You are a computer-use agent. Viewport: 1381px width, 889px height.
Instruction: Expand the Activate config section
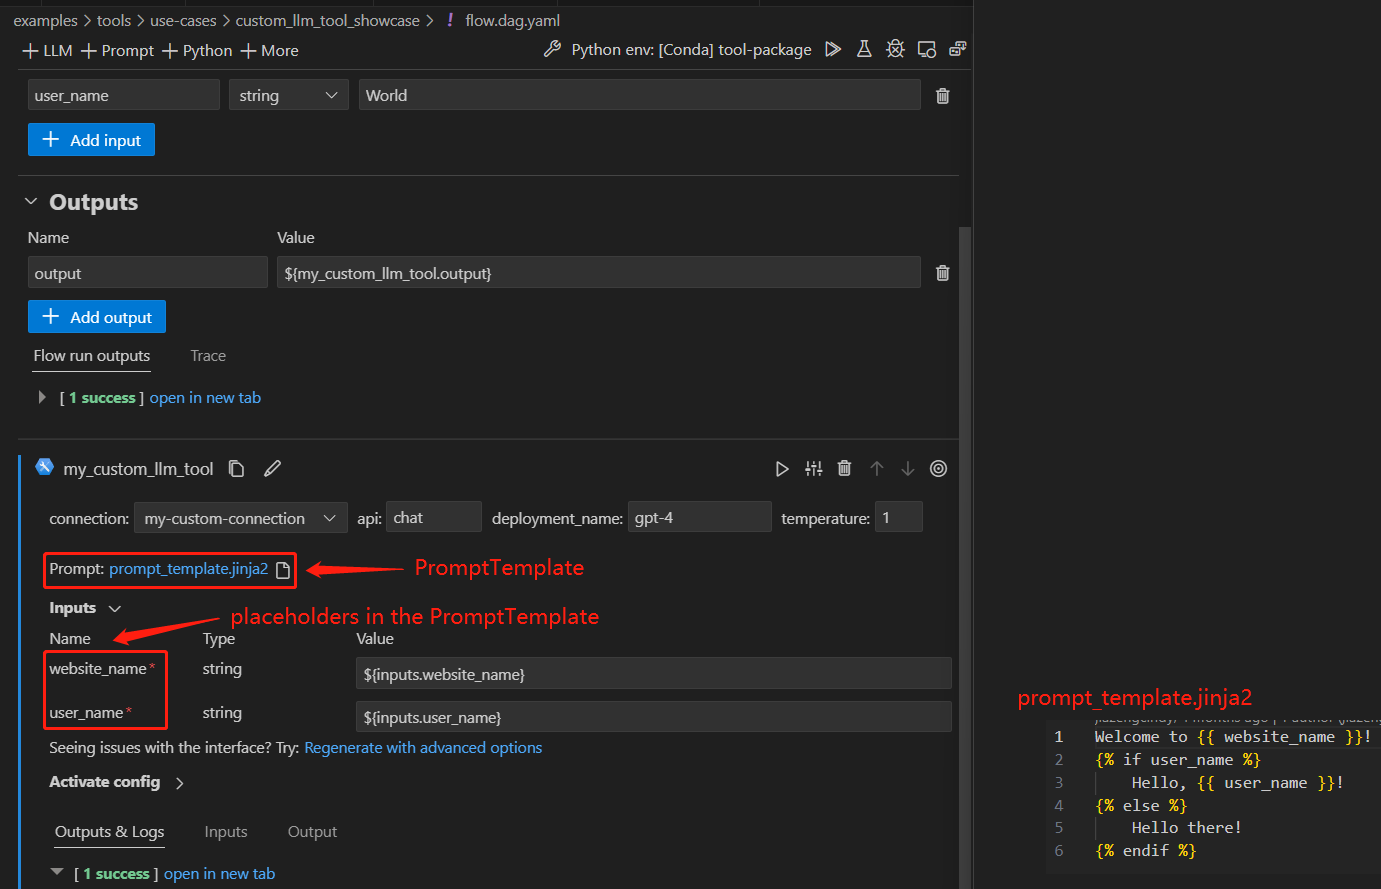click(180, 783)
